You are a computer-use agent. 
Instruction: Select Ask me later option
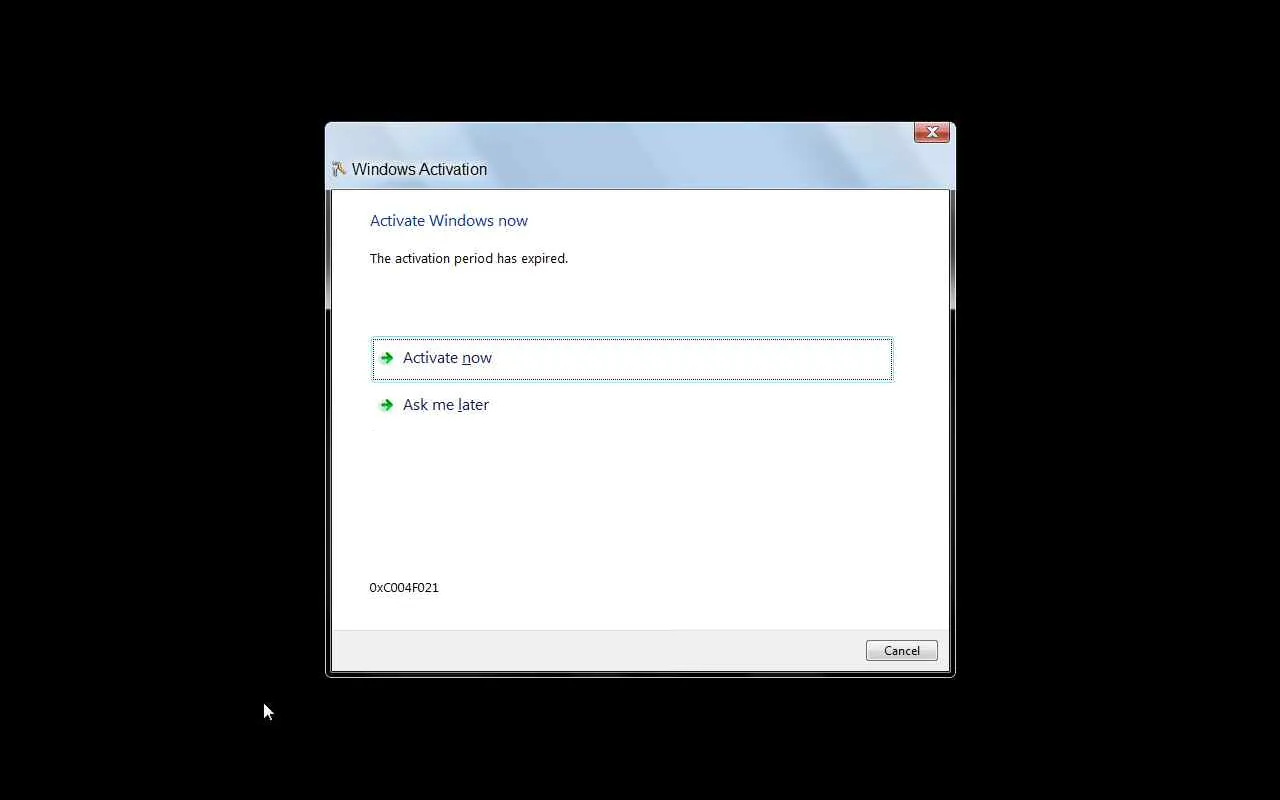(x=632, y=405)
